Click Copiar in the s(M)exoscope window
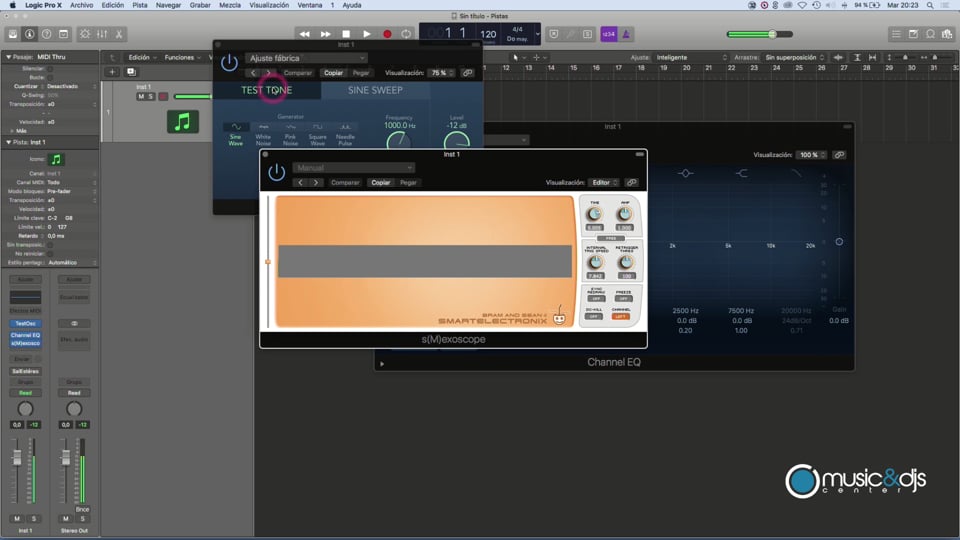Viewport: 960px width, 540px height. 380,182
